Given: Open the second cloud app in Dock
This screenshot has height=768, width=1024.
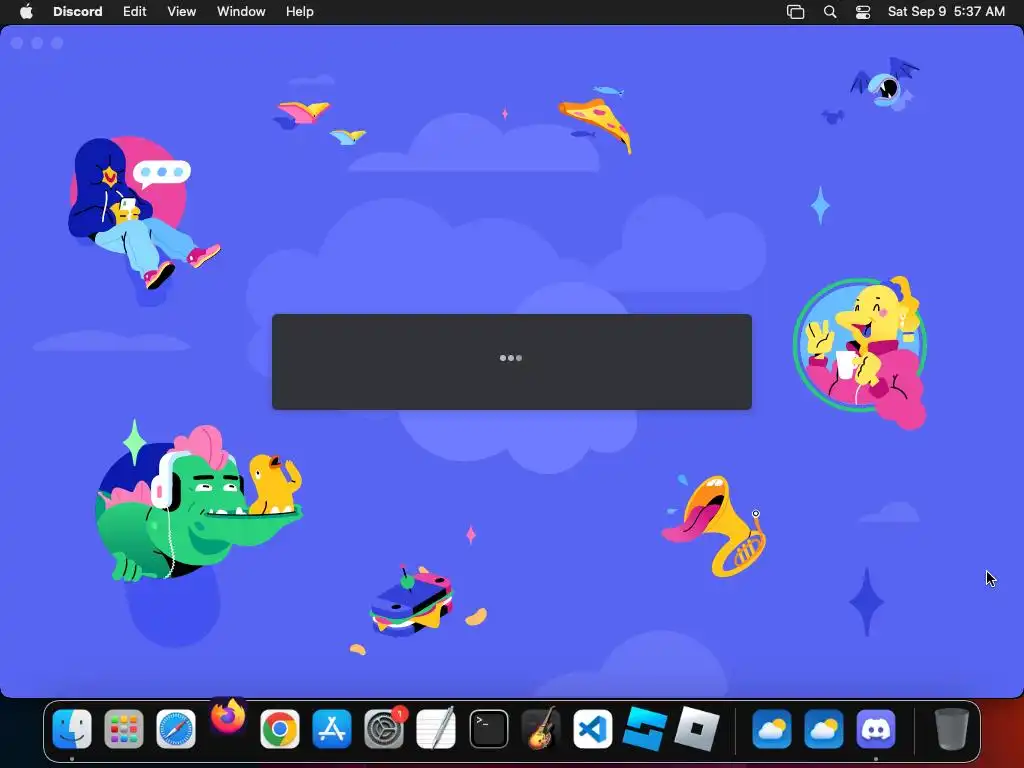Looking at the screenshot, I should 824,729.
